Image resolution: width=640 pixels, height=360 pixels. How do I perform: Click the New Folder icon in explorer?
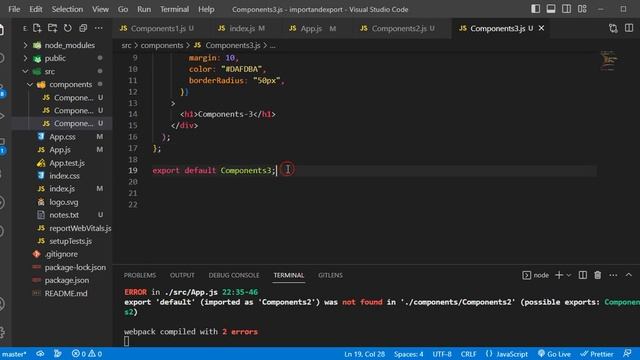click(52, 28)
